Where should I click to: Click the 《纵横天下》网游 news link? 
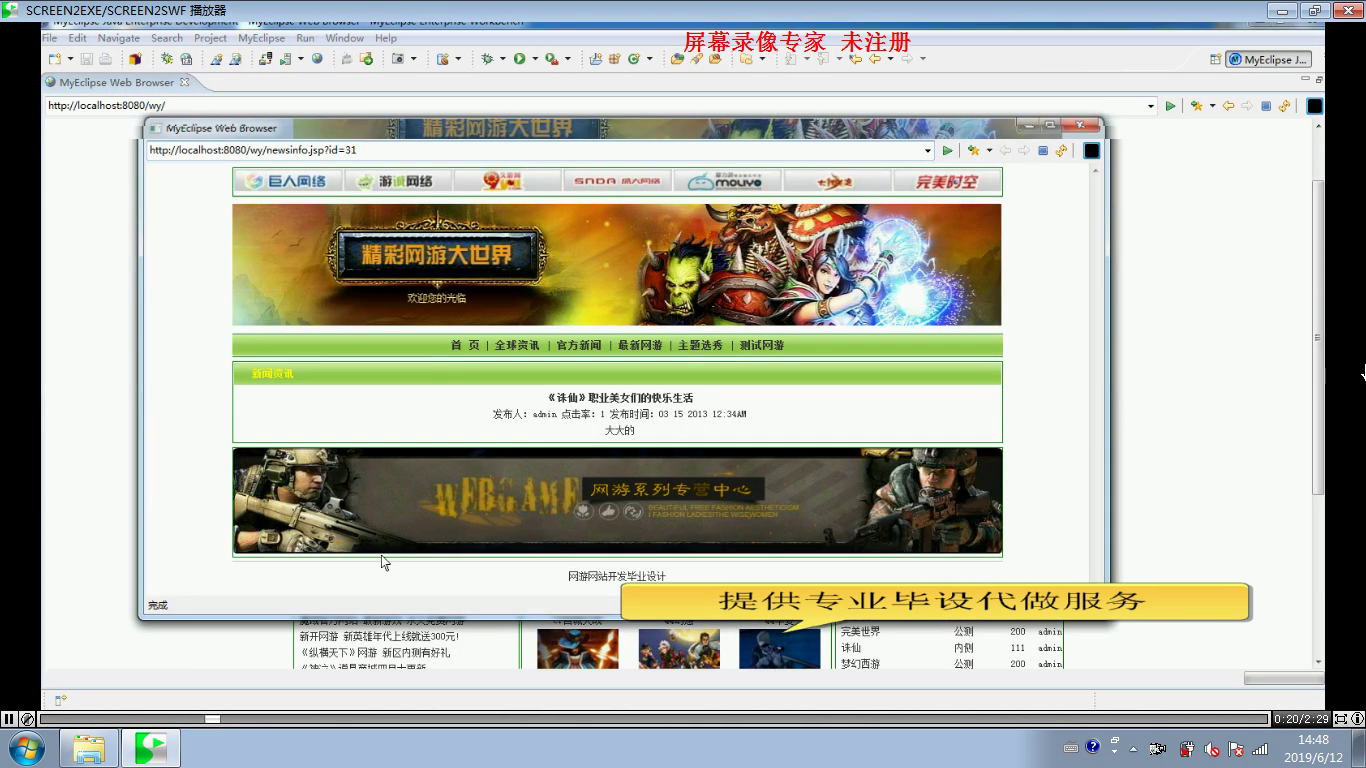tap(374, 652)
